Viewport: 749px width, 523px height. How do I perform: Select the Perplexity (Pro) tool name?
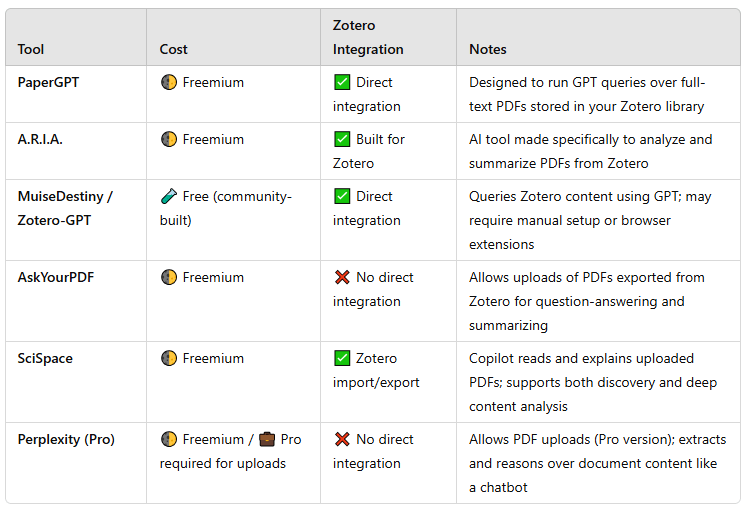[x=66, y=439]
